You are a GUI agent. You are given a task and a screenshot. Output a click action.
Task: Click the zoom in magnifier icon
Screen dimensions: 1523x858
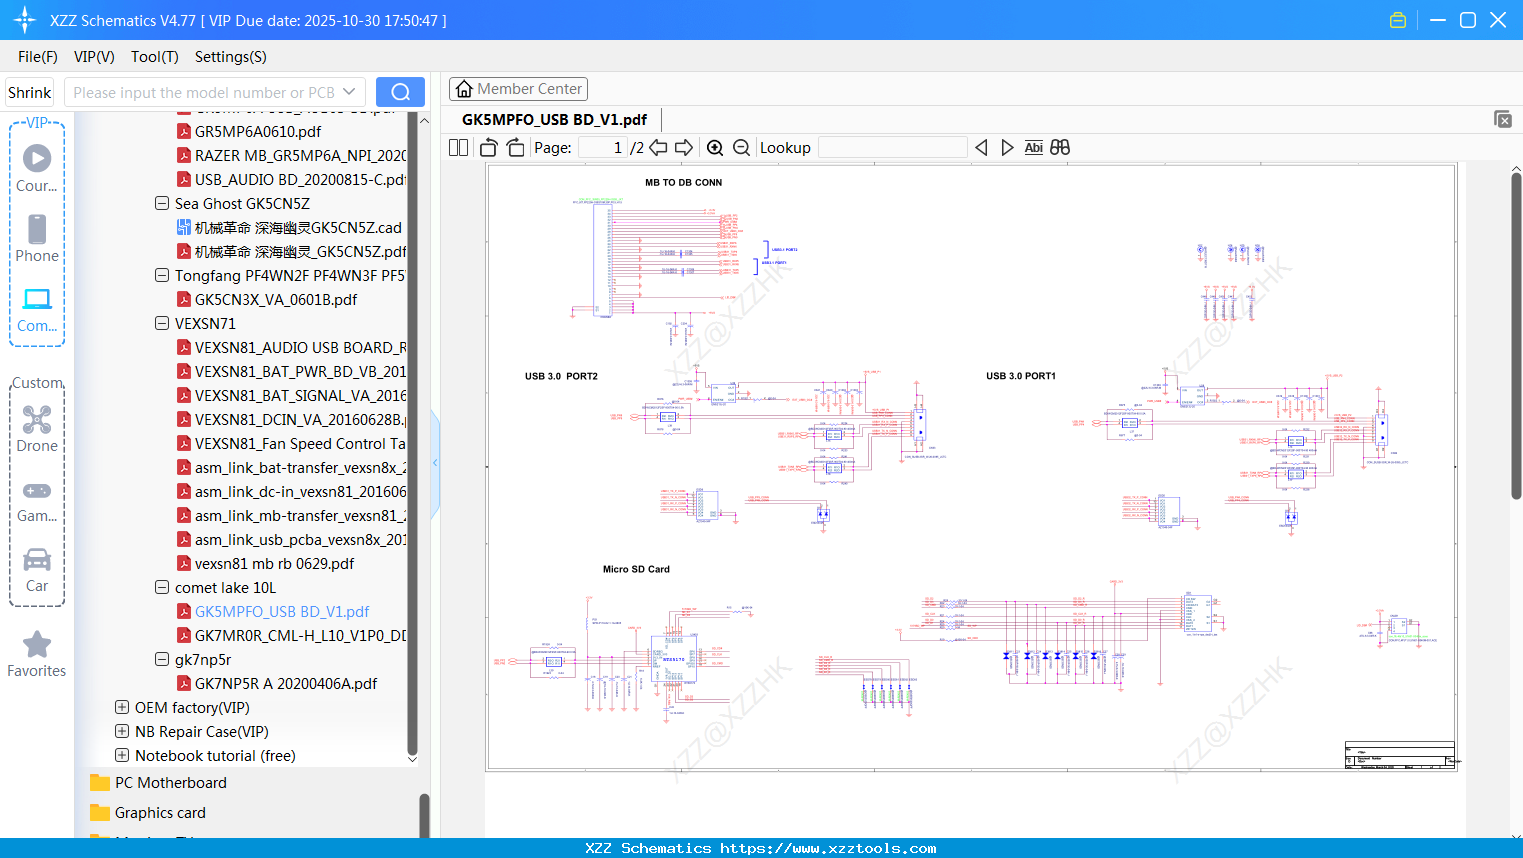[715, 148]
